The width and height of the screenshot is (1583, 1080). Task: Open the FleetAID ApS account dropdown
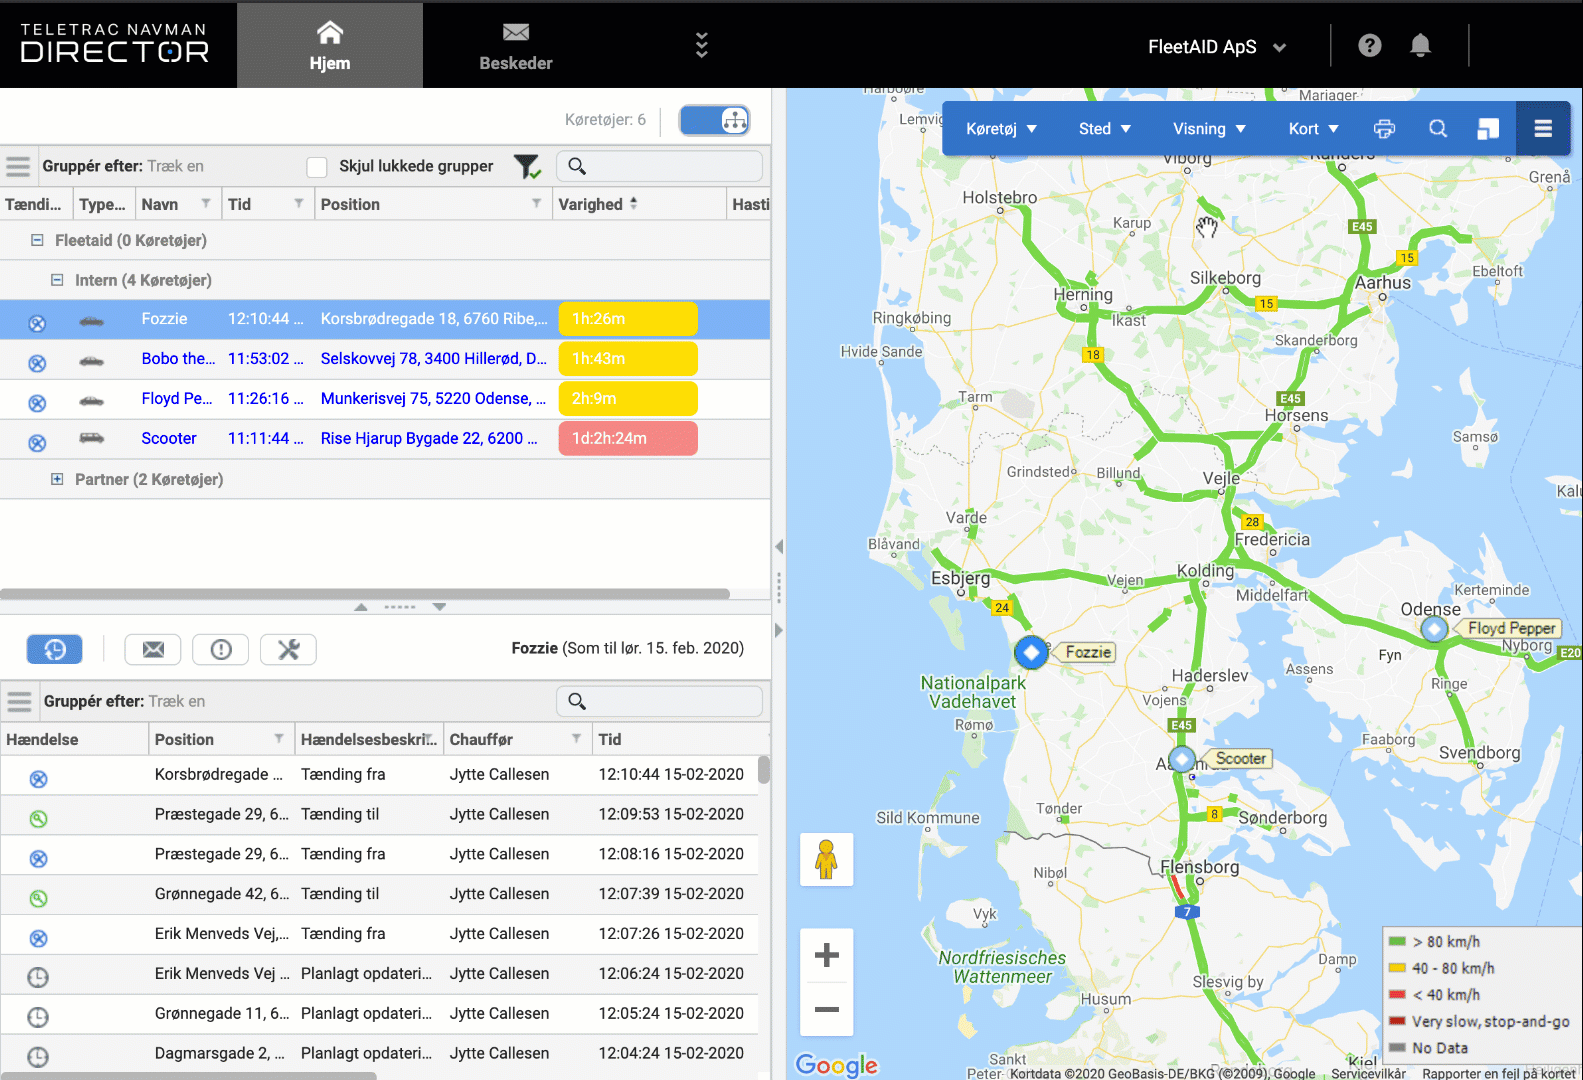click(x=1216, y=47)
